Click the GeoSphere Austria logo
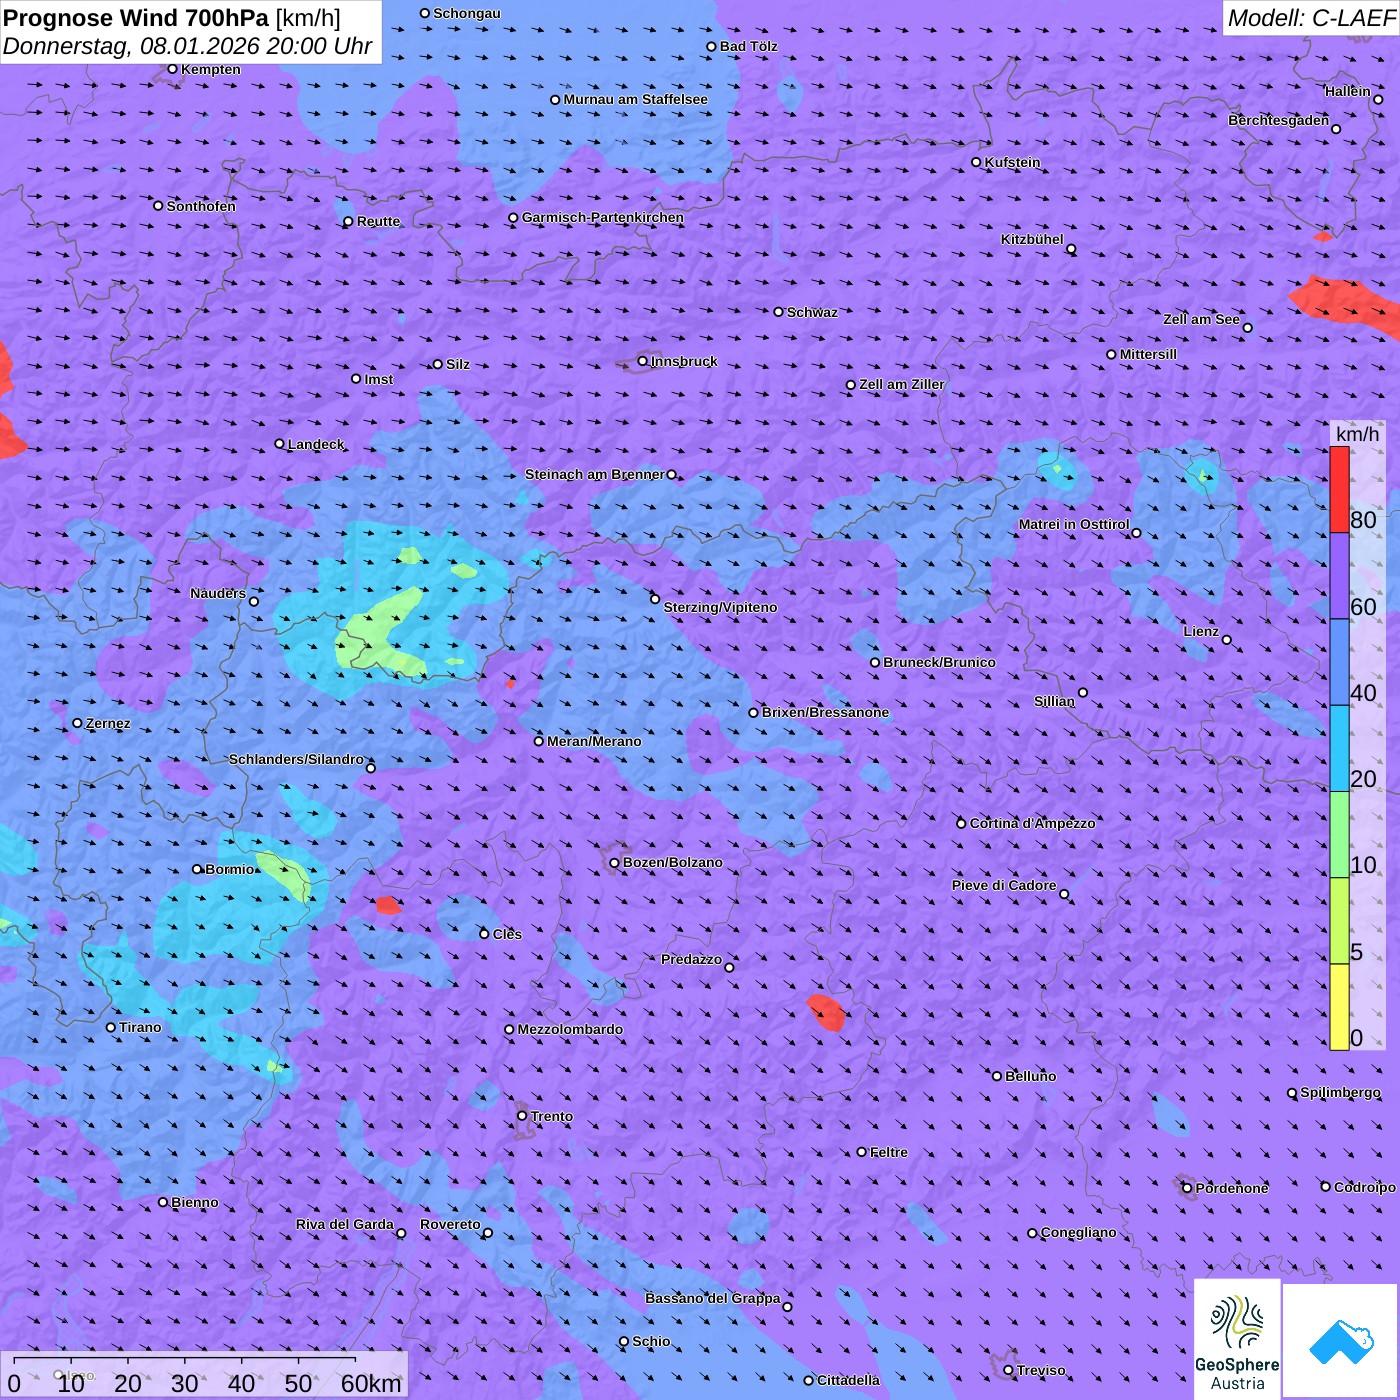This screenshot has width=1400, height=1400. 1237,1338
